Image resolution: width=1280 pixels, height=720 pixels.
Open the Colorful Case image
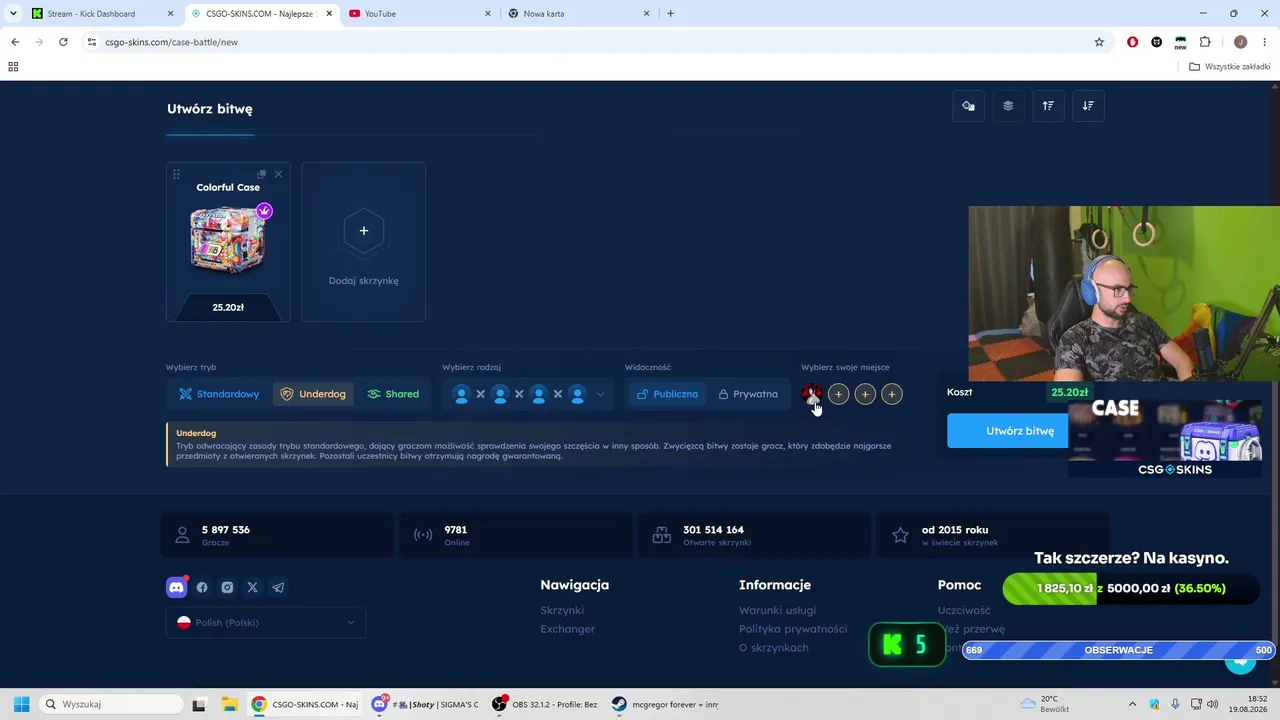click(228, 240)
